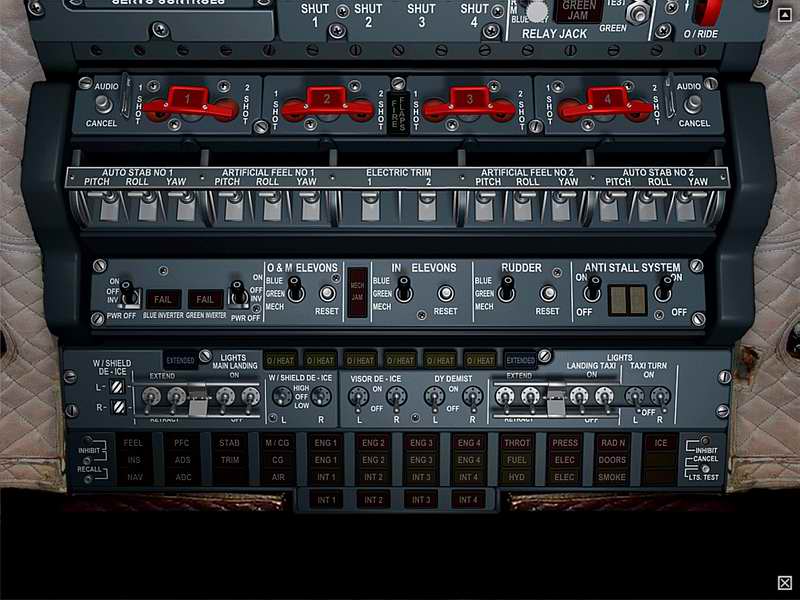Viewport: 800px width, 600px height.
Task: Flip the blue inverter power switch
Action: 129,293
